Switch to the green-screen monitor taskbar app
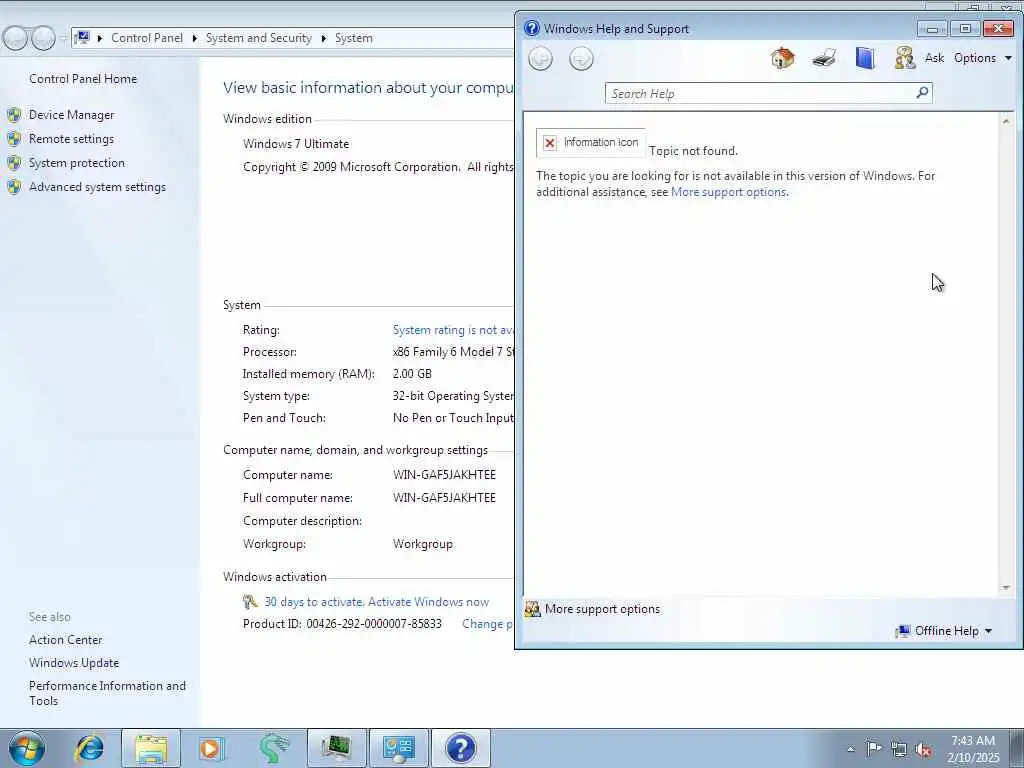 coord(336,748)
